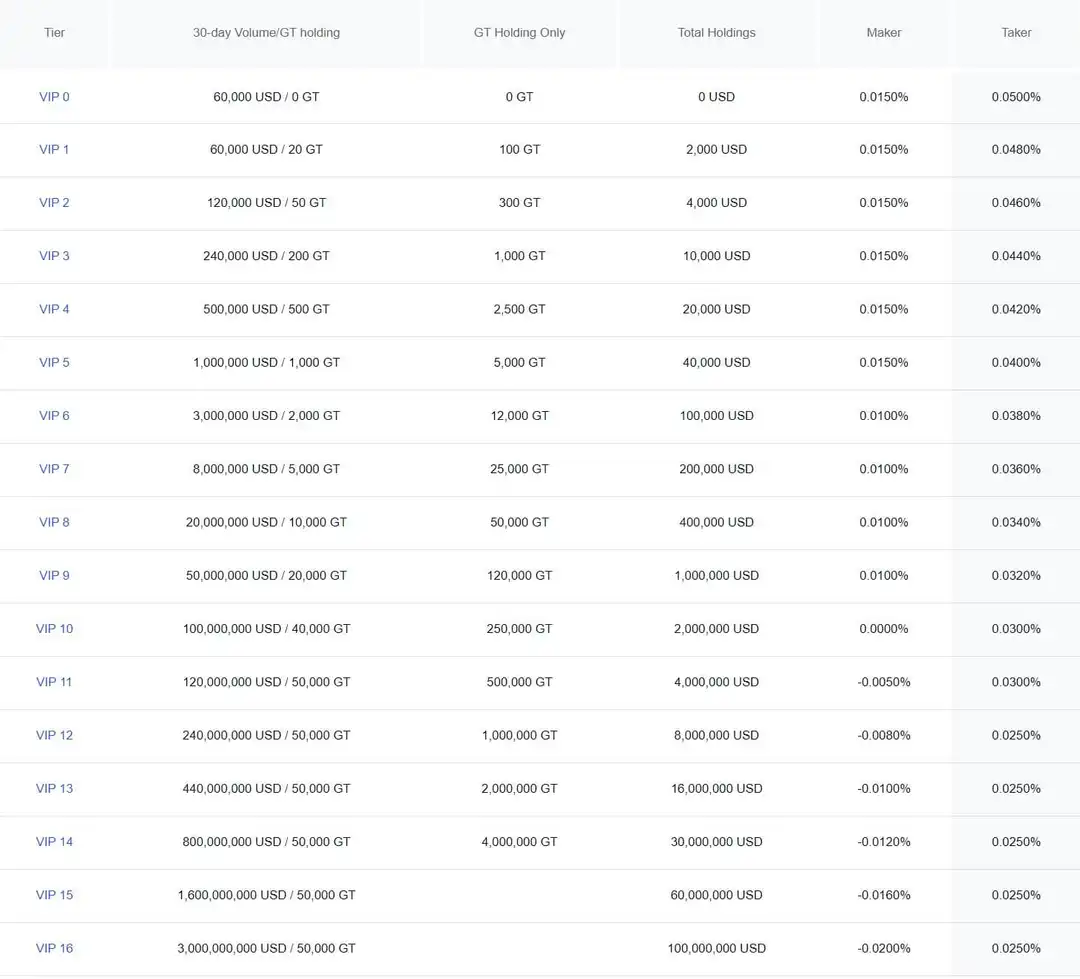This screenshot has width=1080, height=979.
Task: Click the VIP 5 tier label
Action: [54, 363]
